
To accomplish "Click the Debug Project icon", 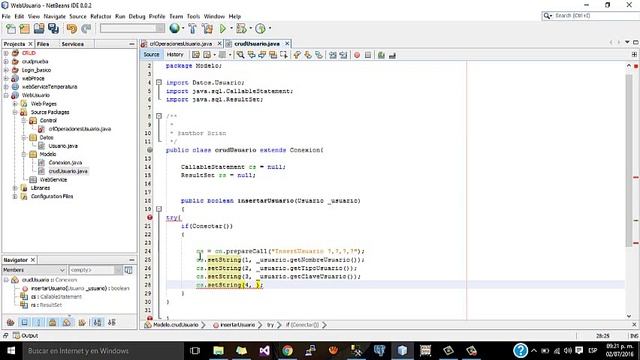I will tap(241, 29).
